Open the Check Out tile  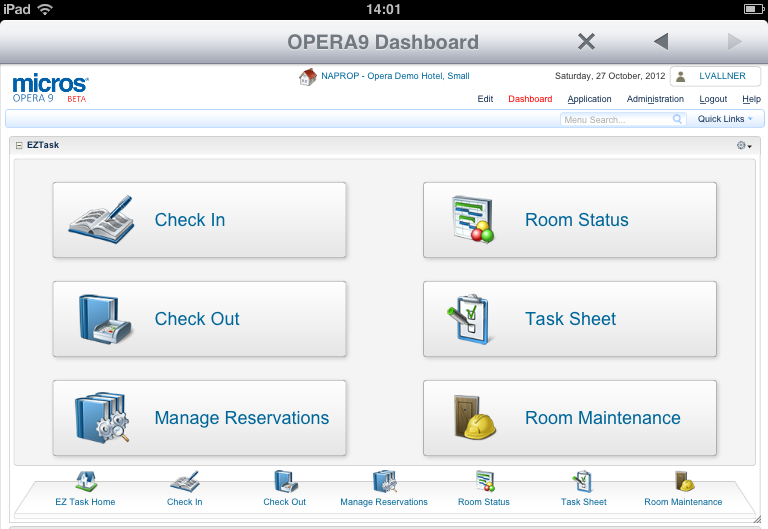pyautogui.click(x=199, y=319)
